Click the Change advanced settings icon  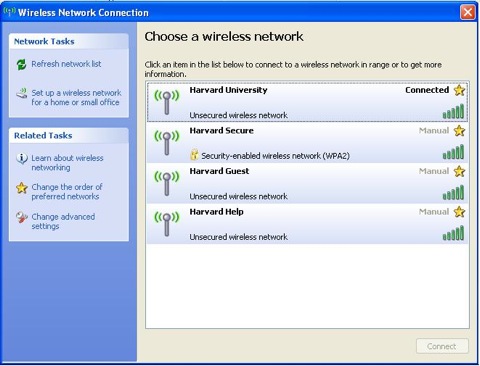22,217
